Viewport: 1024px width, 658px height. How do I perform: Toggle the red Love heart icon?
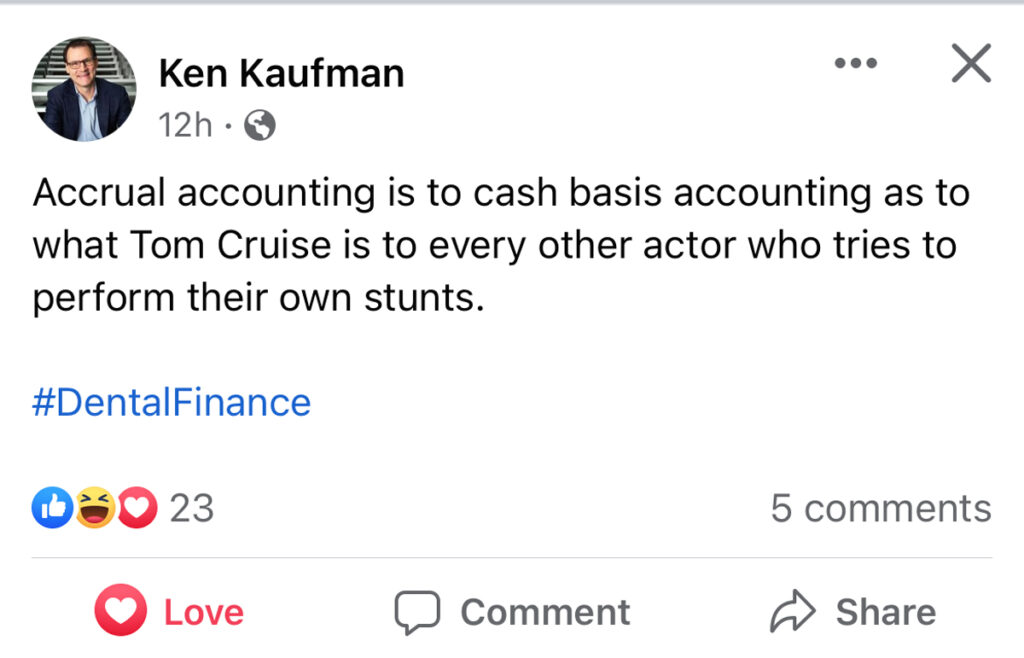click(121, 610)
